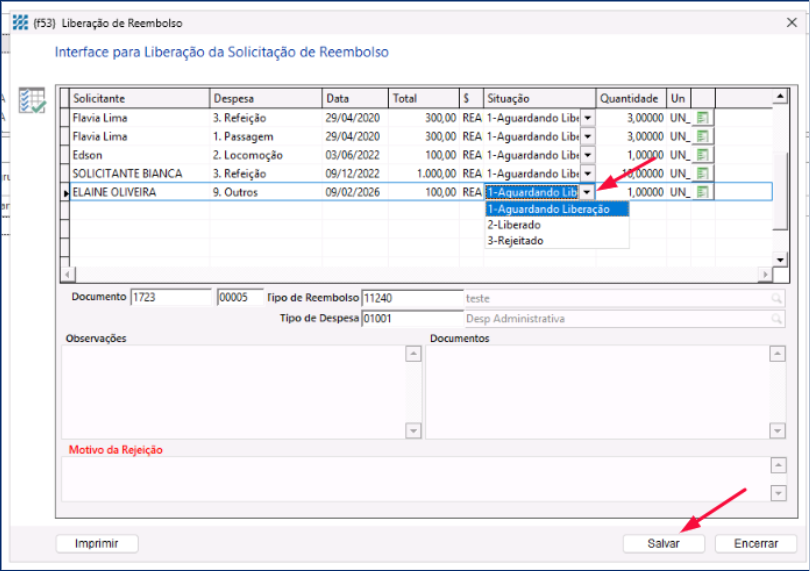Click green sheet icon in Edson row

pos(704,155)
